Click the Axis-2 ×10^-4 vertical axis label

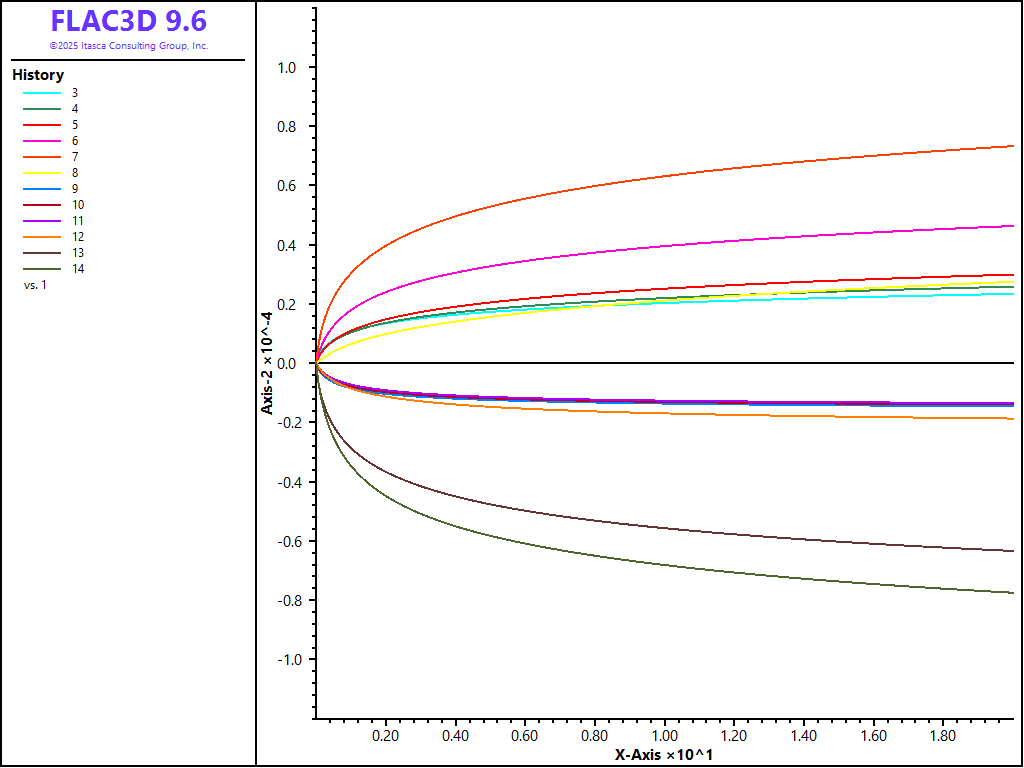(x=267, y=362)
